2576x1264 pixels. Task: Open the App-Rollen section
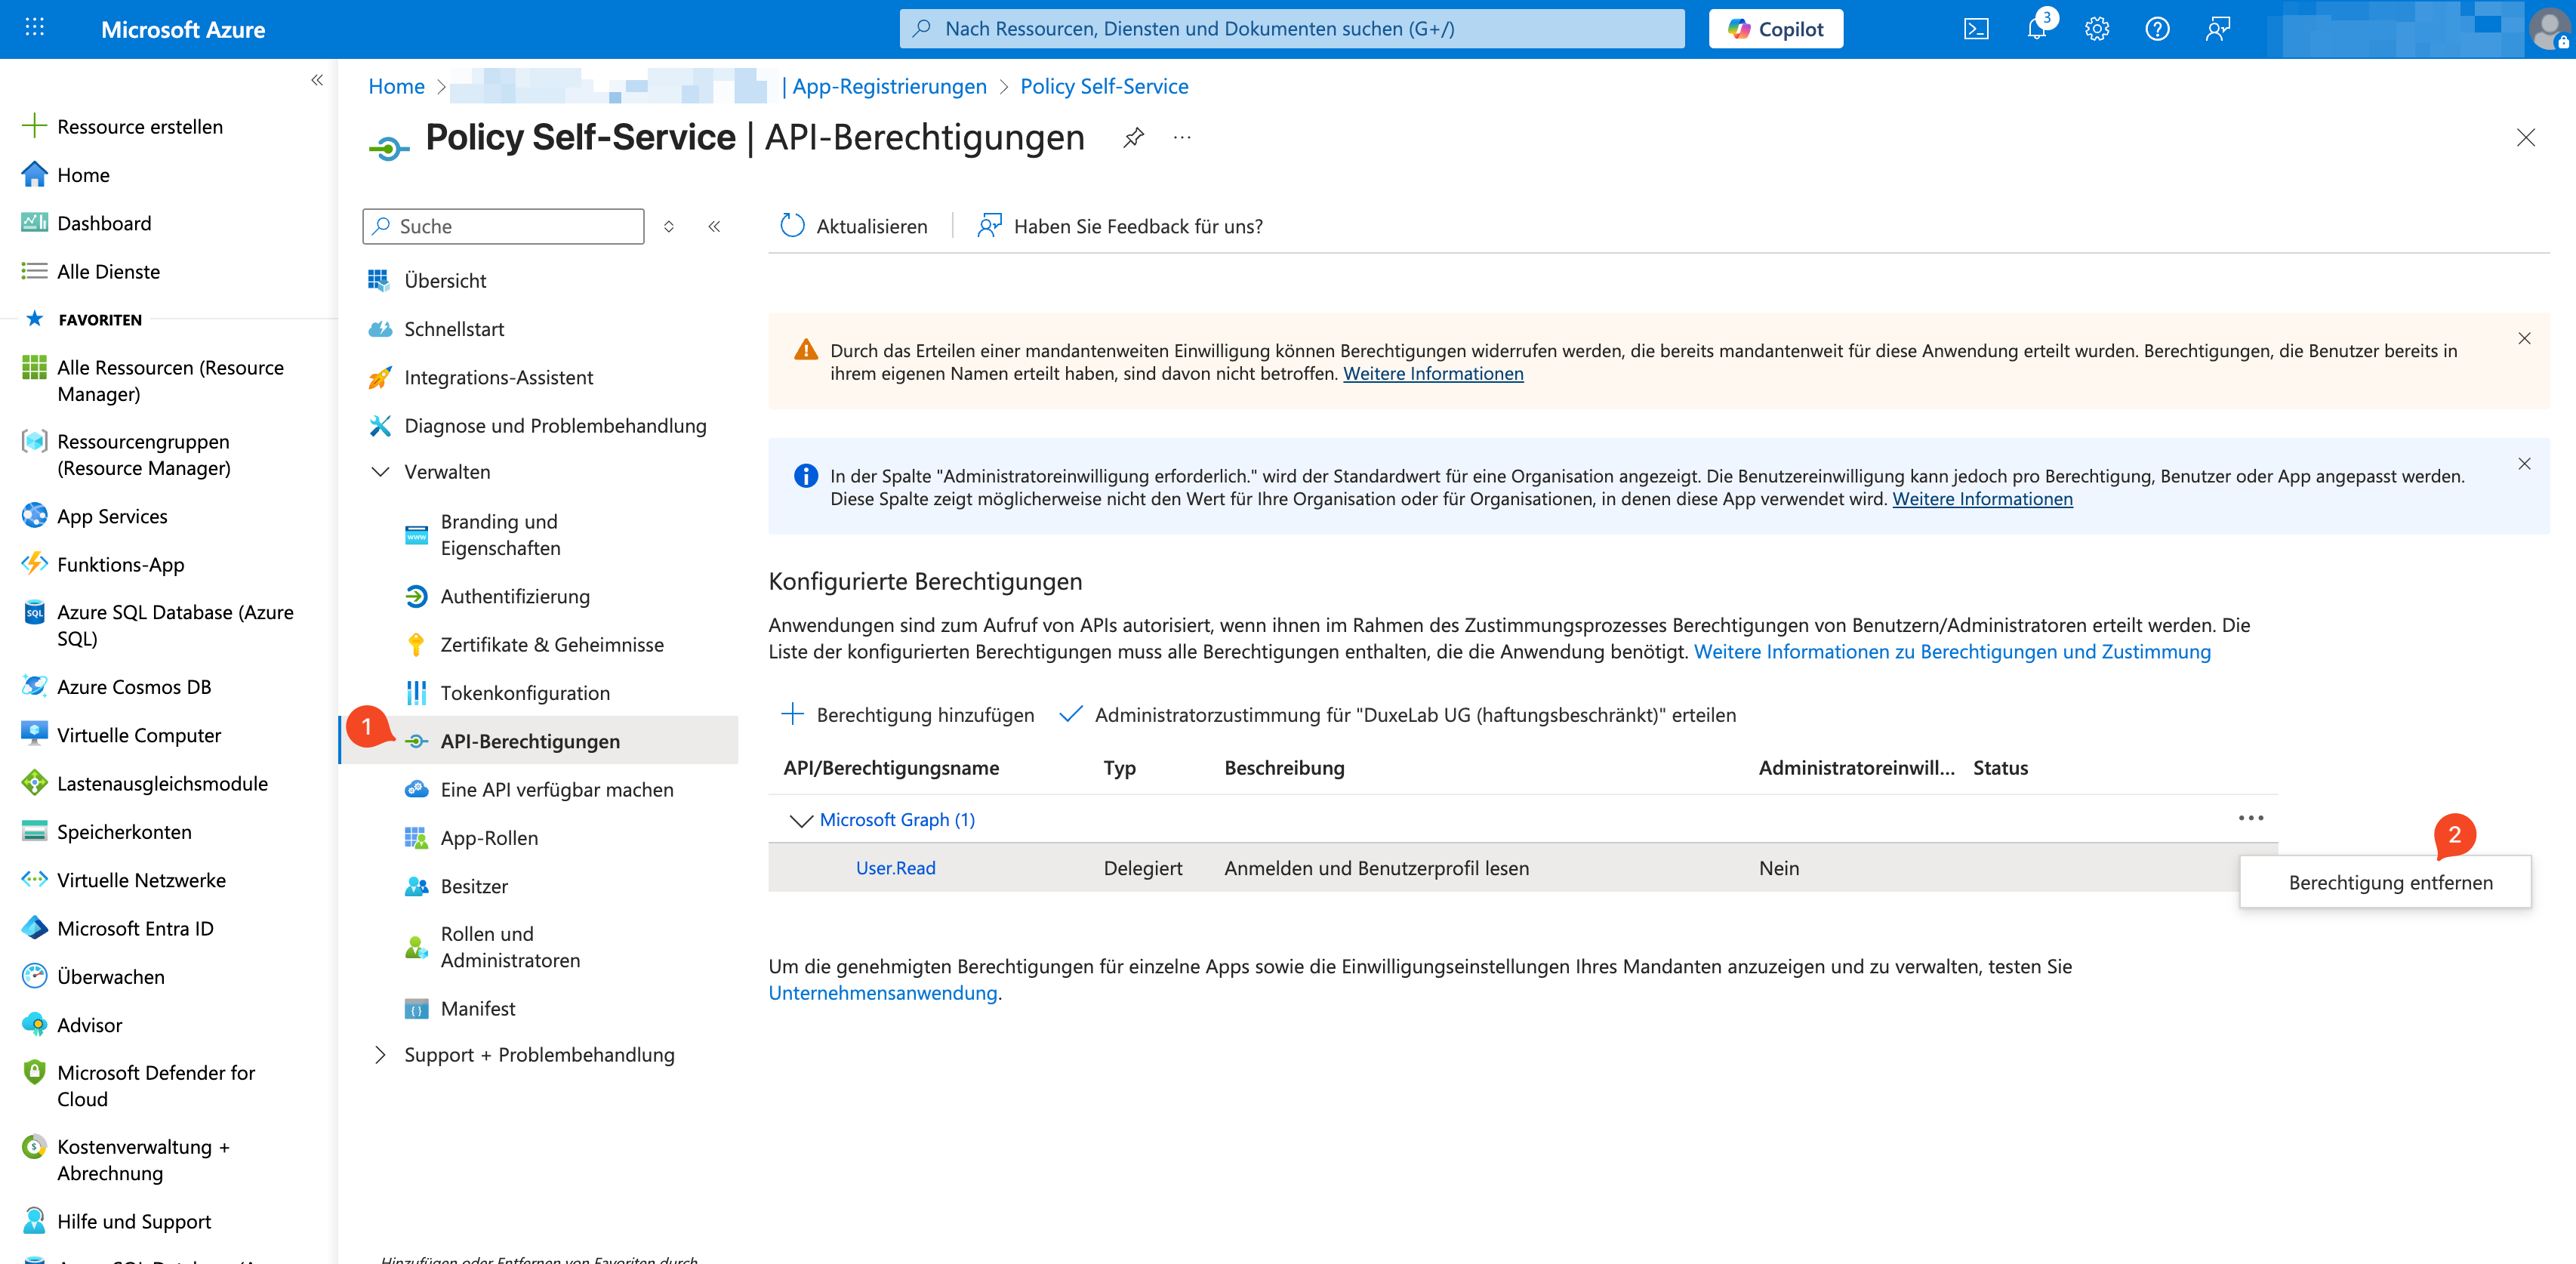coord(489,837)
